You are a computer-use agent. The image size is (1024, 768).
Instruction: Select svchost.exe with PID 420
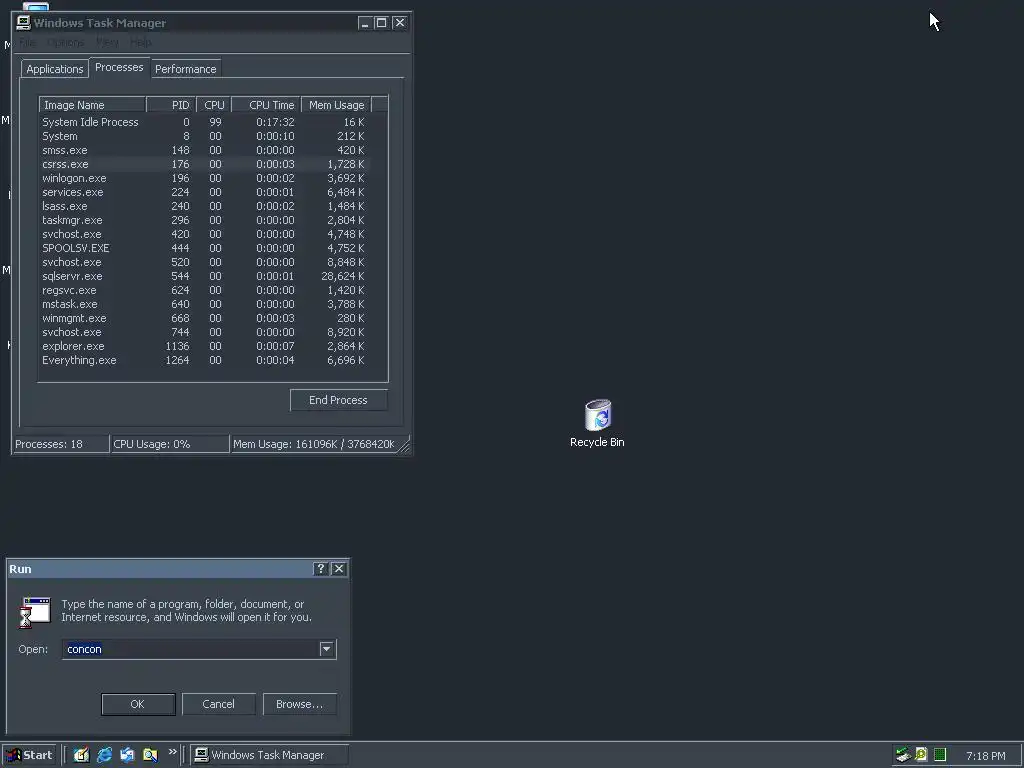[204, 234]
